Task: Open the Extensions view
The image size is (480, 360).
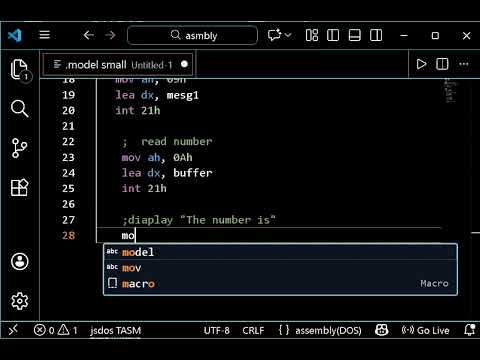Action: 20,187
